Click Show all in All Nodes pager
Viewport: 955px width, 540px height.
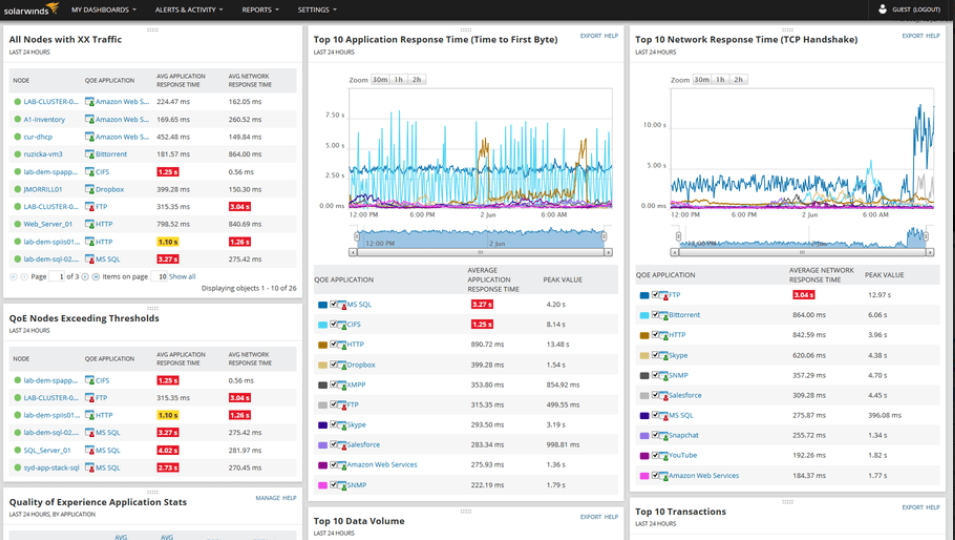[182, 276]
